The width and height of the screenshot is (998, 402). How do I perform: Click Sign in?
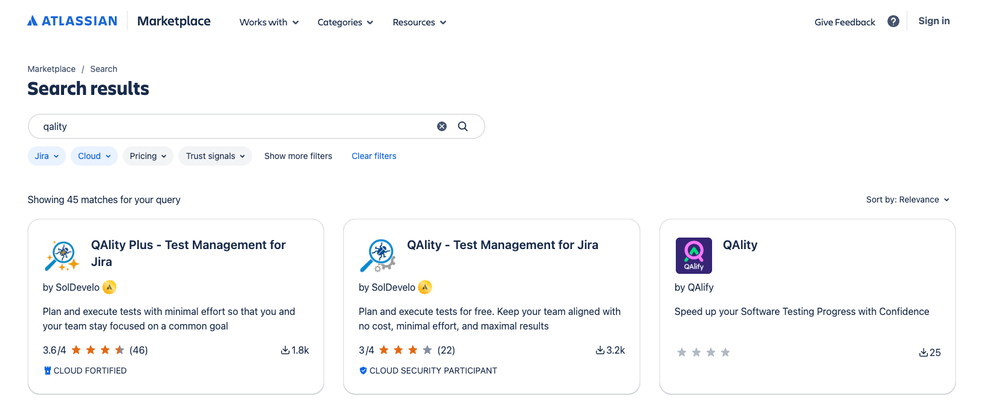pyautogui.click(x=934, y=21)
